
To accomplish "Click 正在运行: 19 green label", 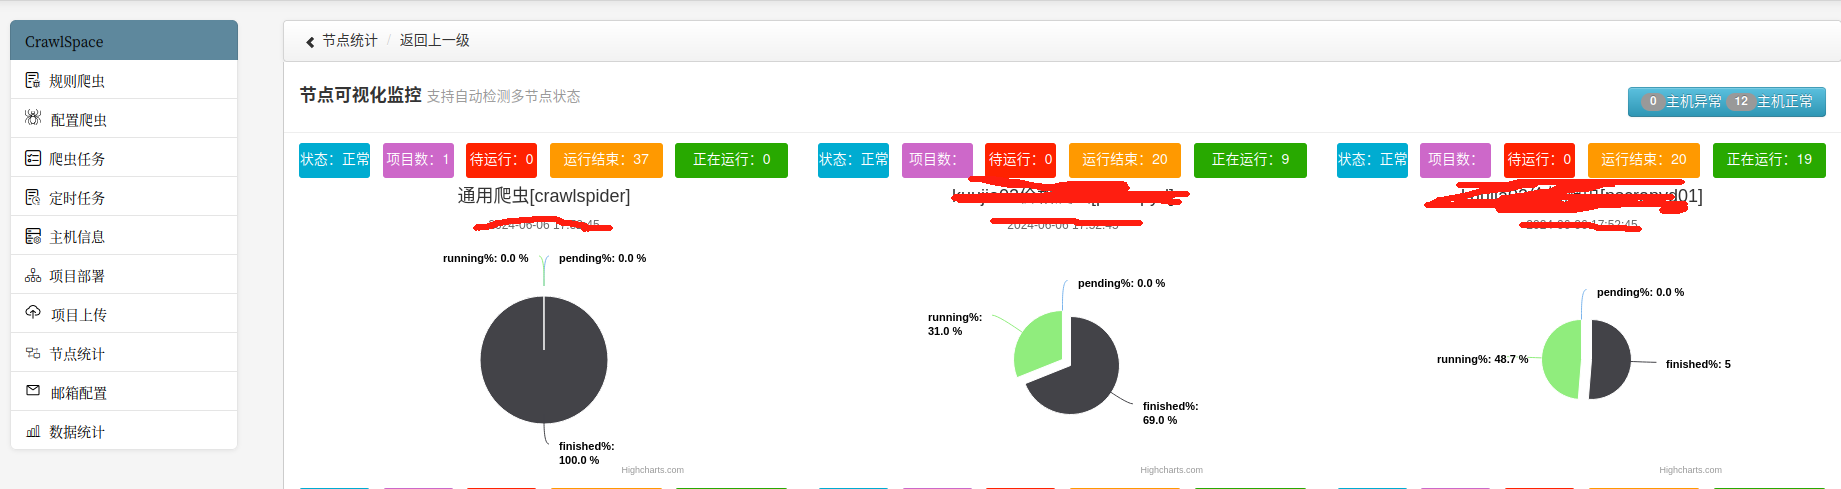I will point(1769,160).
